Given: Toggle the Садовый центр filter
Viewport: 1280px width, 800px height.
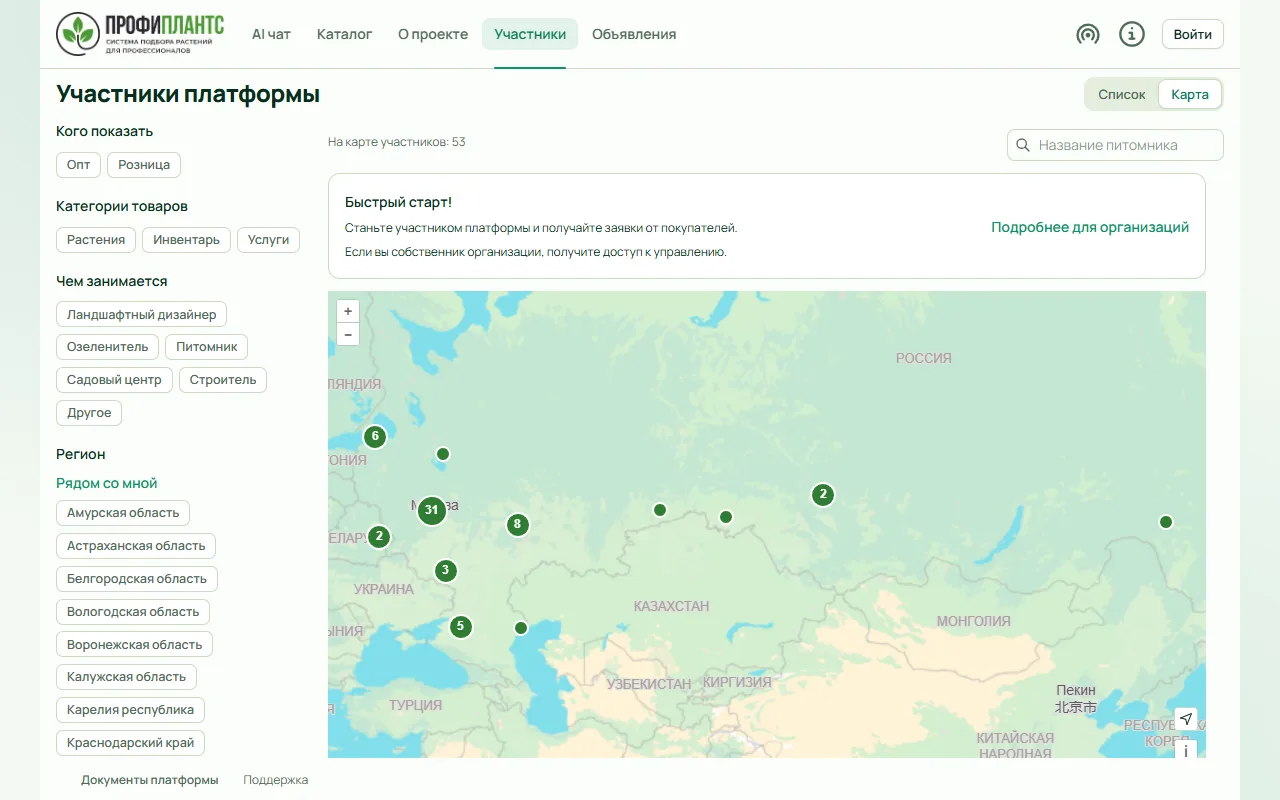Looking at the screenshot, I should click(x=114, y=380).
